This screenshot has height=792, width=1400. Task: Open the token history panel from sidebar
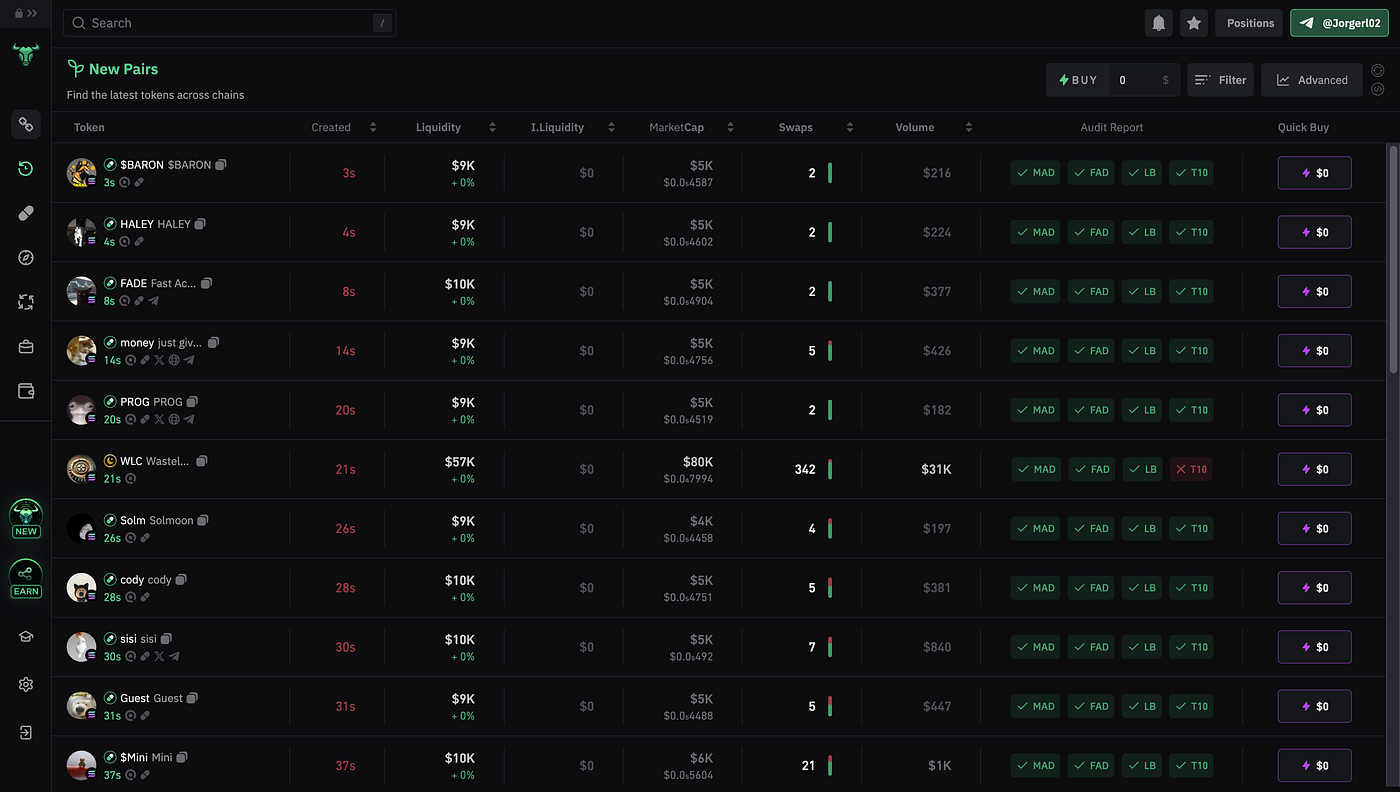pos(26,168)
